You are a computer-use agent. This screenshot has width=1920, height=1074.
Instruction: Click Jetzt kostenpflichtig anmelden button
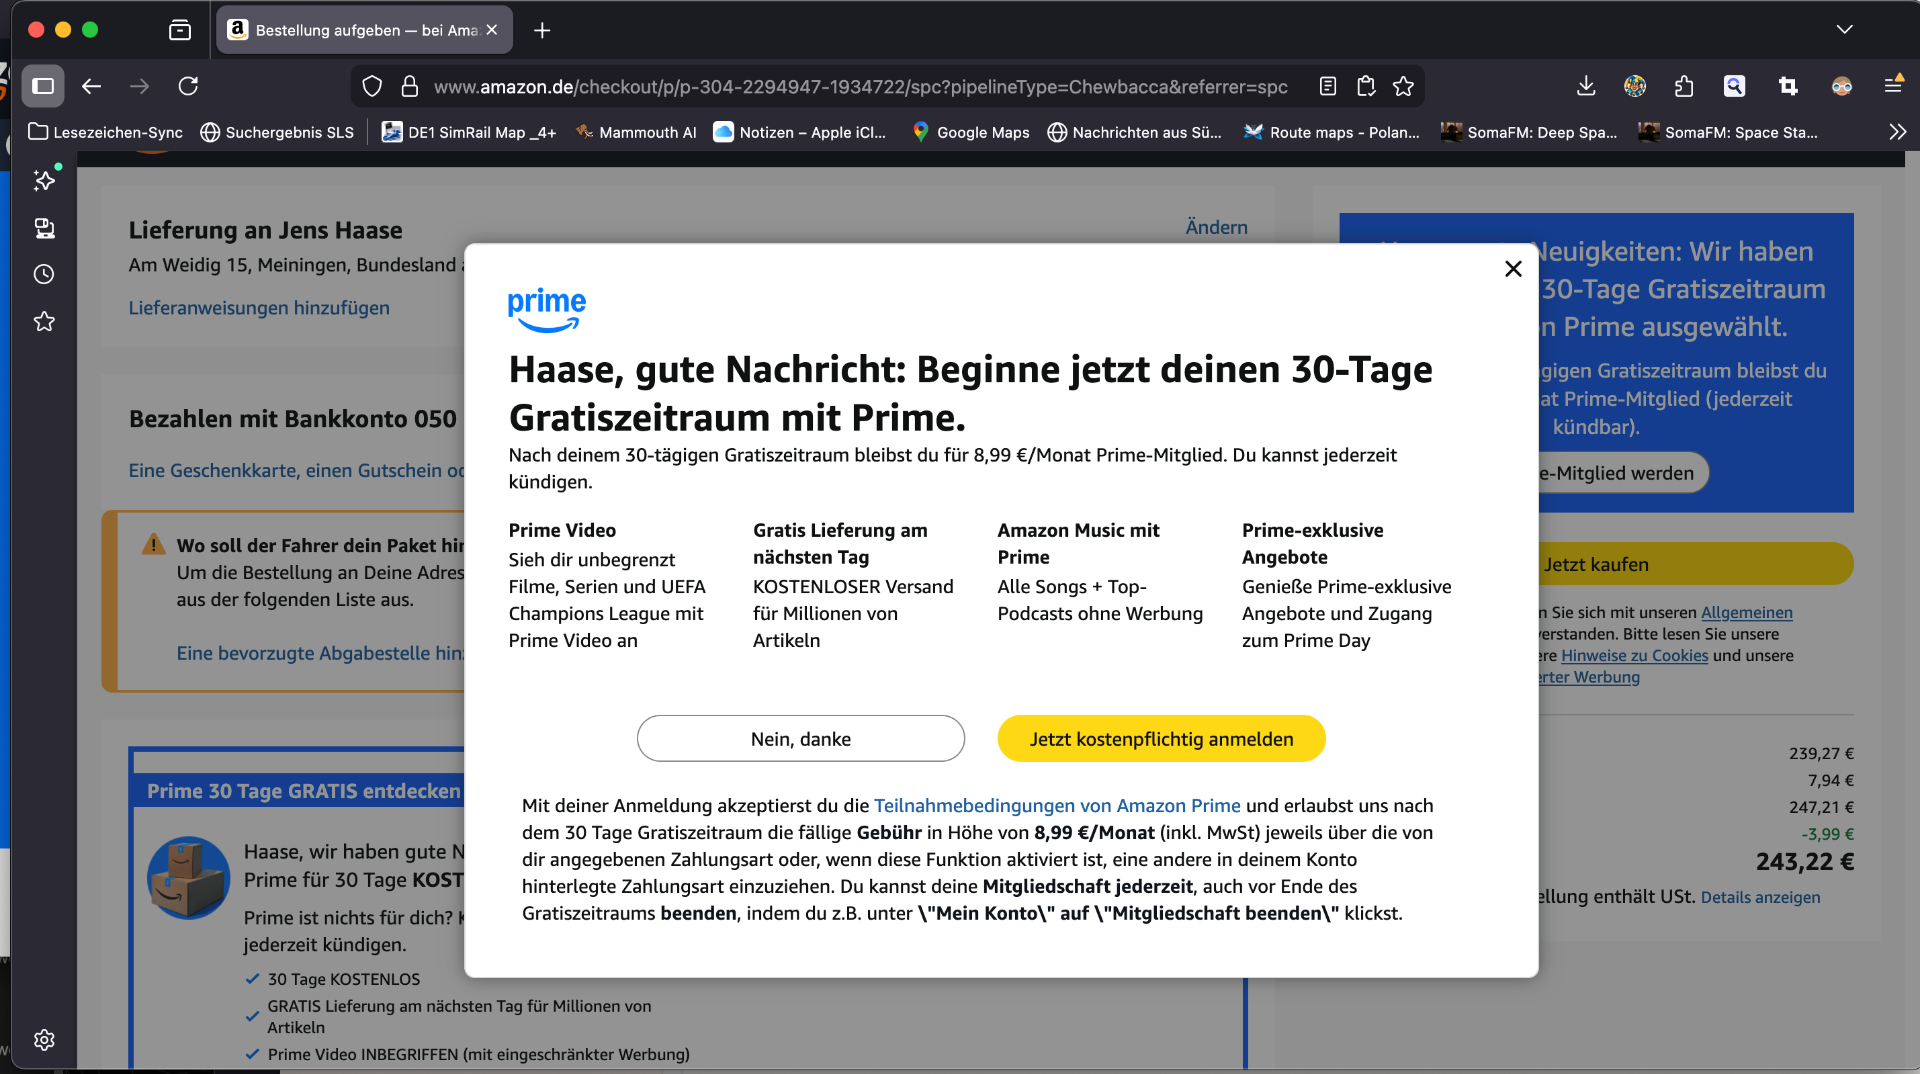tap(1161, 739)
